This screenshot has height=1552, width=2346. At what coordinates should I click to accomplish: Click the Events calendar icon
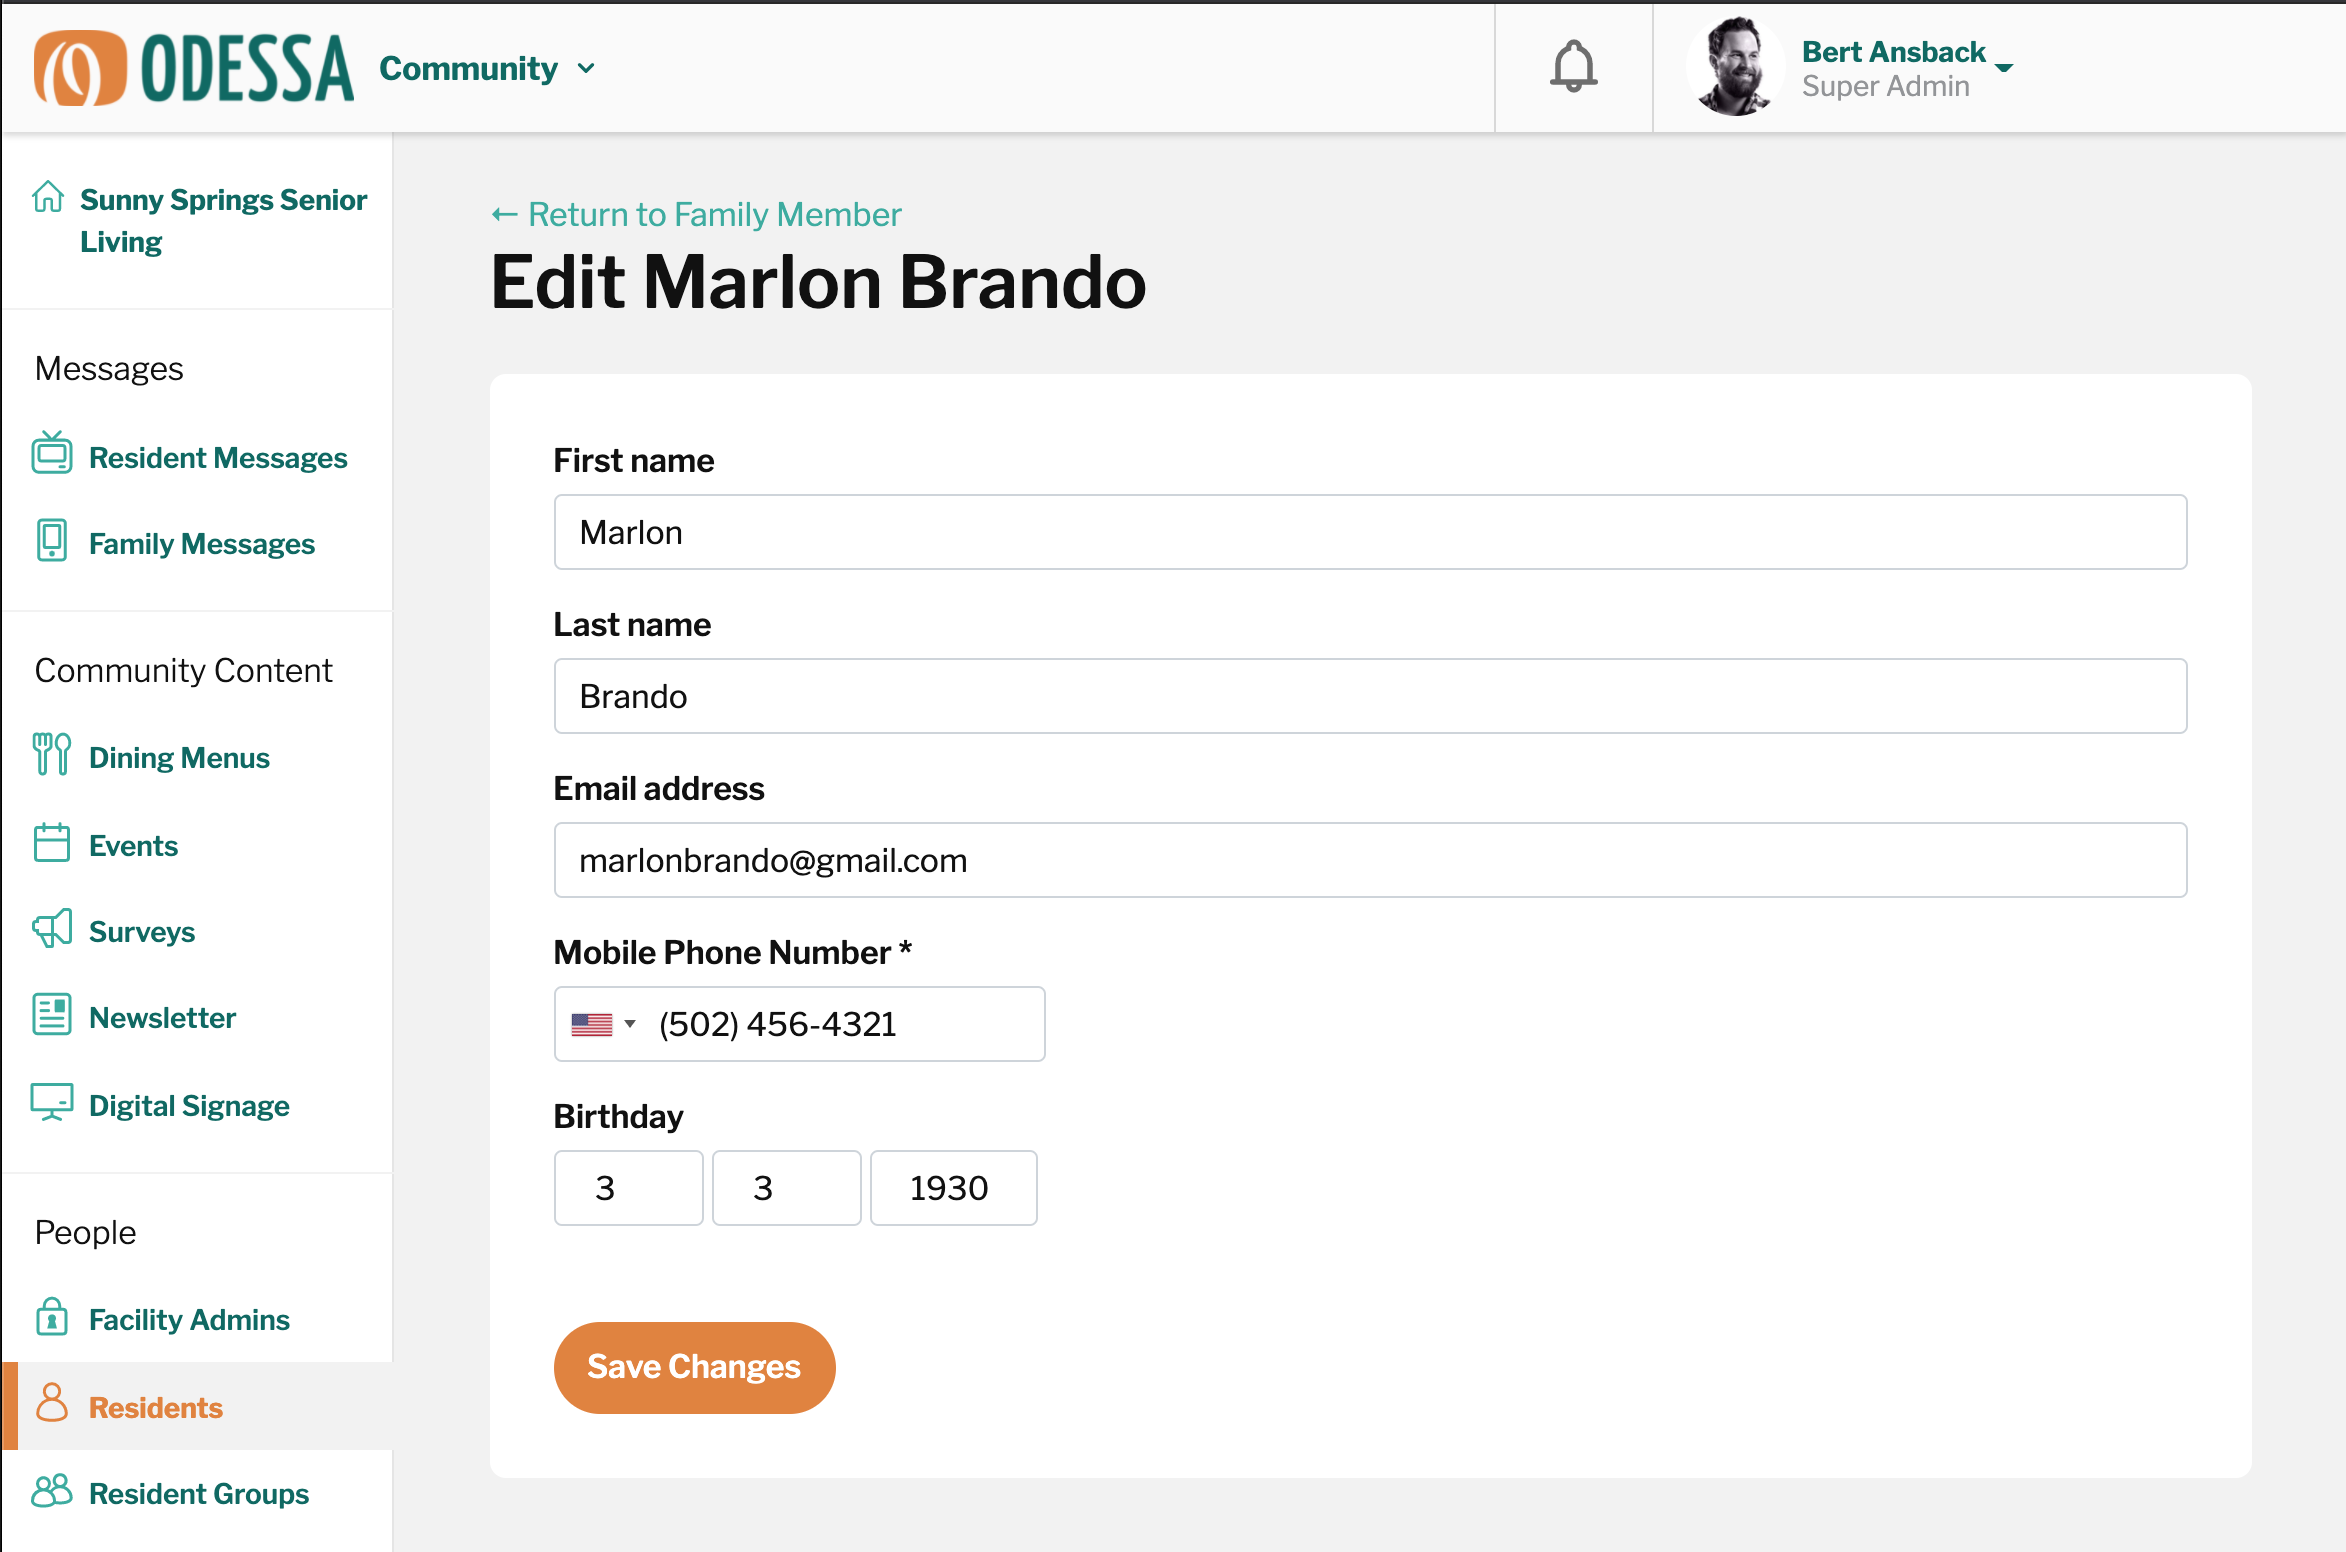tap(52, 842)
